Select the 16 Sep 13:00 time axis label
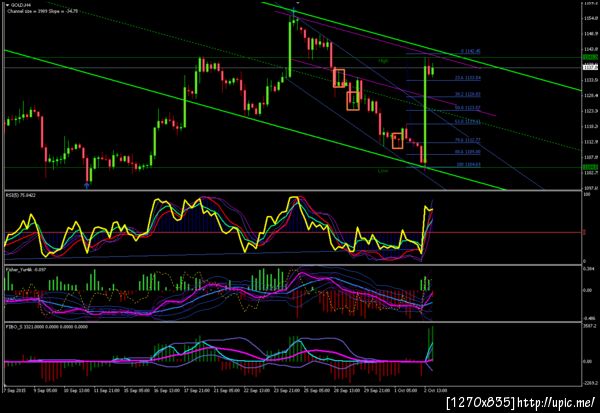 167,391
